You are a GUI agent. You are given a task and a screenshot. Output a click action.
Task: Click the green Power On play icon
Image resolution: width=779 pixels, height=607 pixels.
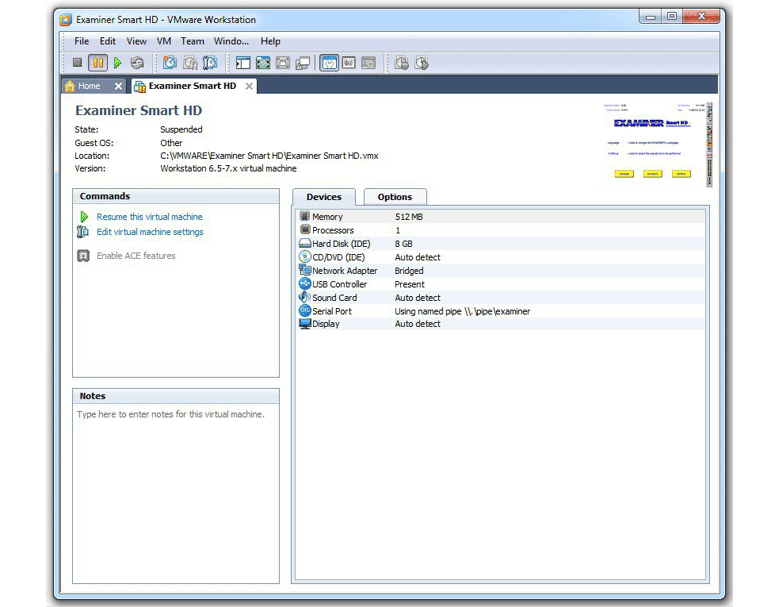tap(117, 63)
